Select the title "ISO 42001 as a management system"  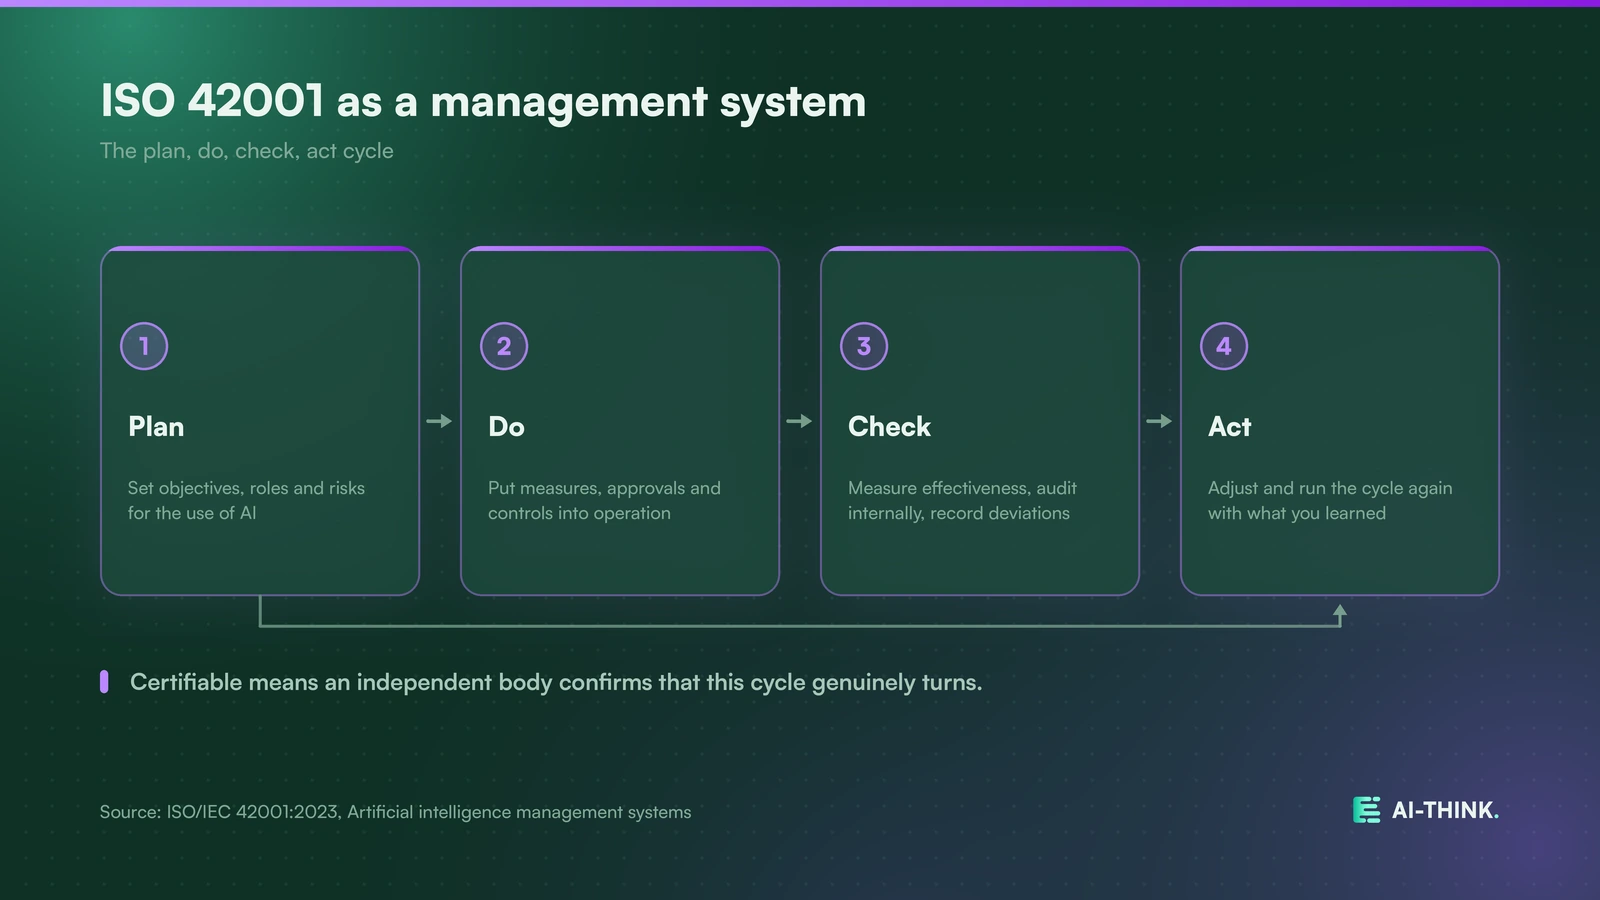point(483,102)
